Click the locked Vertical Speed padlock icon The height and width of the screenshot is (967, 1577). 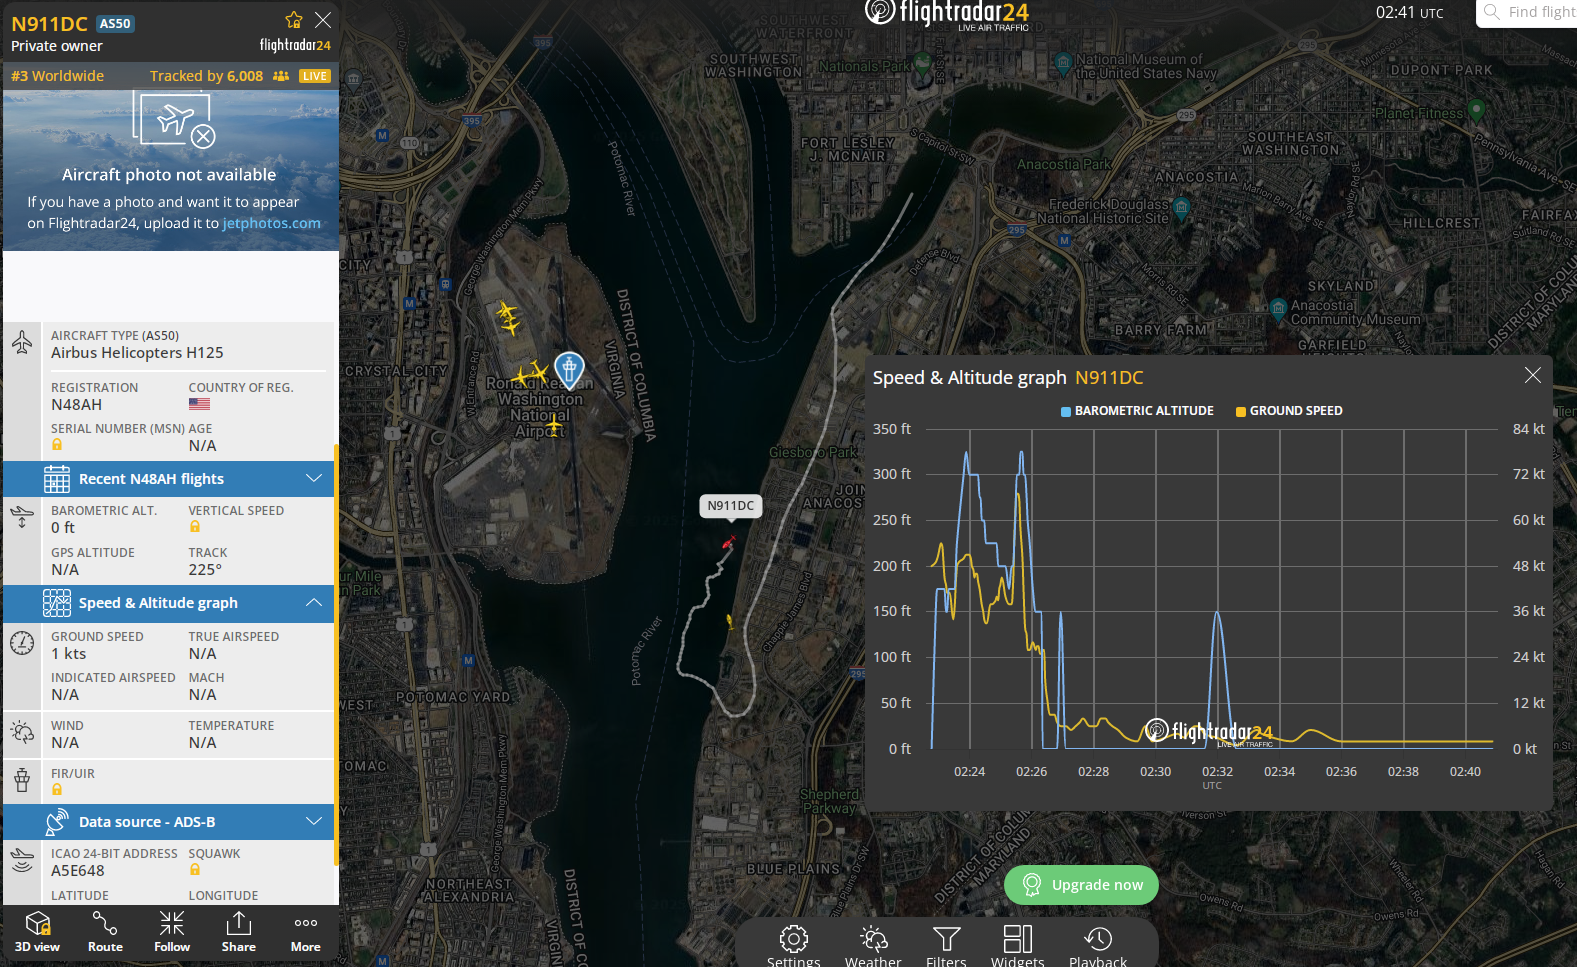[195, 526]
